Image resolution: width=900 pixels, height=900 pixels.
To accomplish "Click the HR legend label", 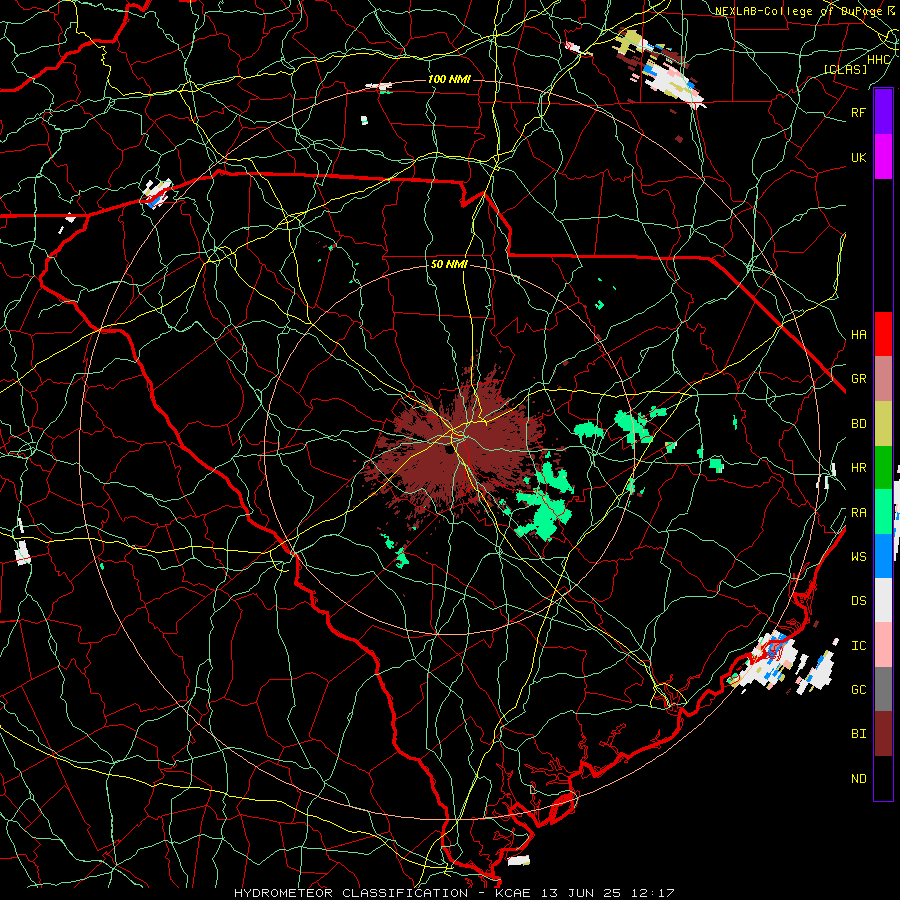I will [858, 468].
